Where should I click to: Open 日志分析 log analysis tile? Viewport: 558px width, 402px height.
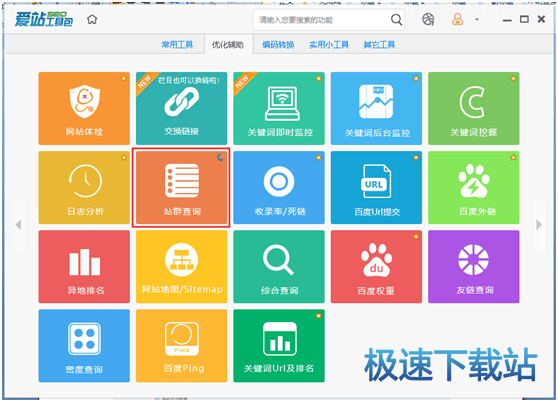(84, 187)
